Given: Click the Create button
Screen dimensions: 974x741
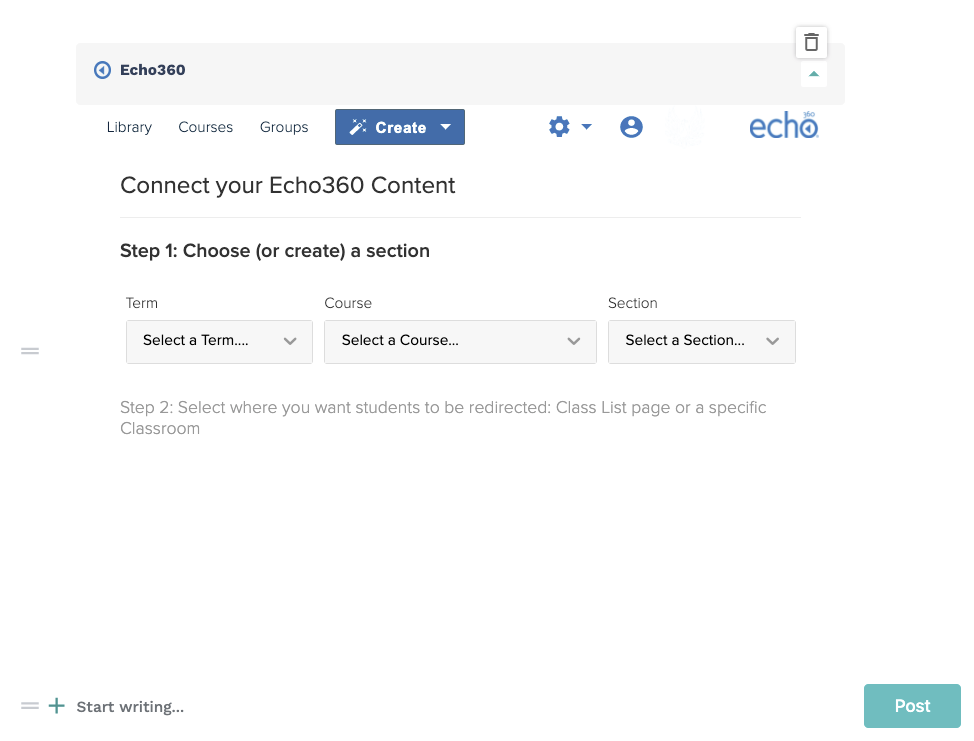Looking at the screenshot, I should pyautogui.click(x=399, y=127).
